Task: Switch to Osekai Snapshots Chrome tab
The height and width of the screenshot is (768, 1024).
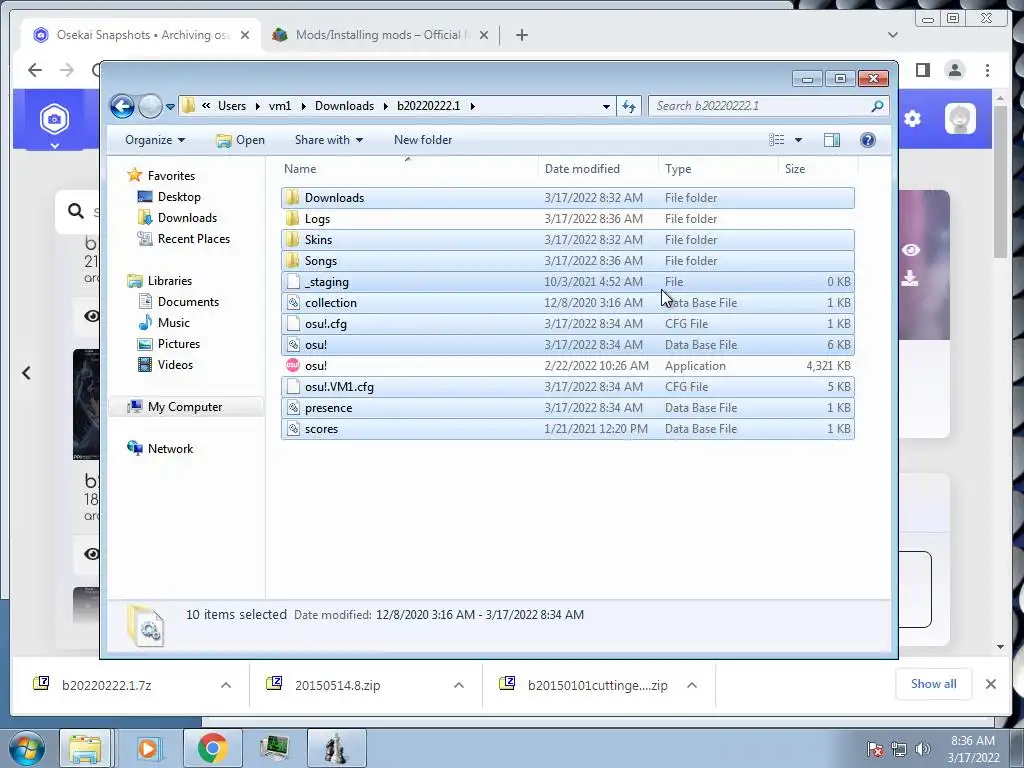Action: [142, 35]
